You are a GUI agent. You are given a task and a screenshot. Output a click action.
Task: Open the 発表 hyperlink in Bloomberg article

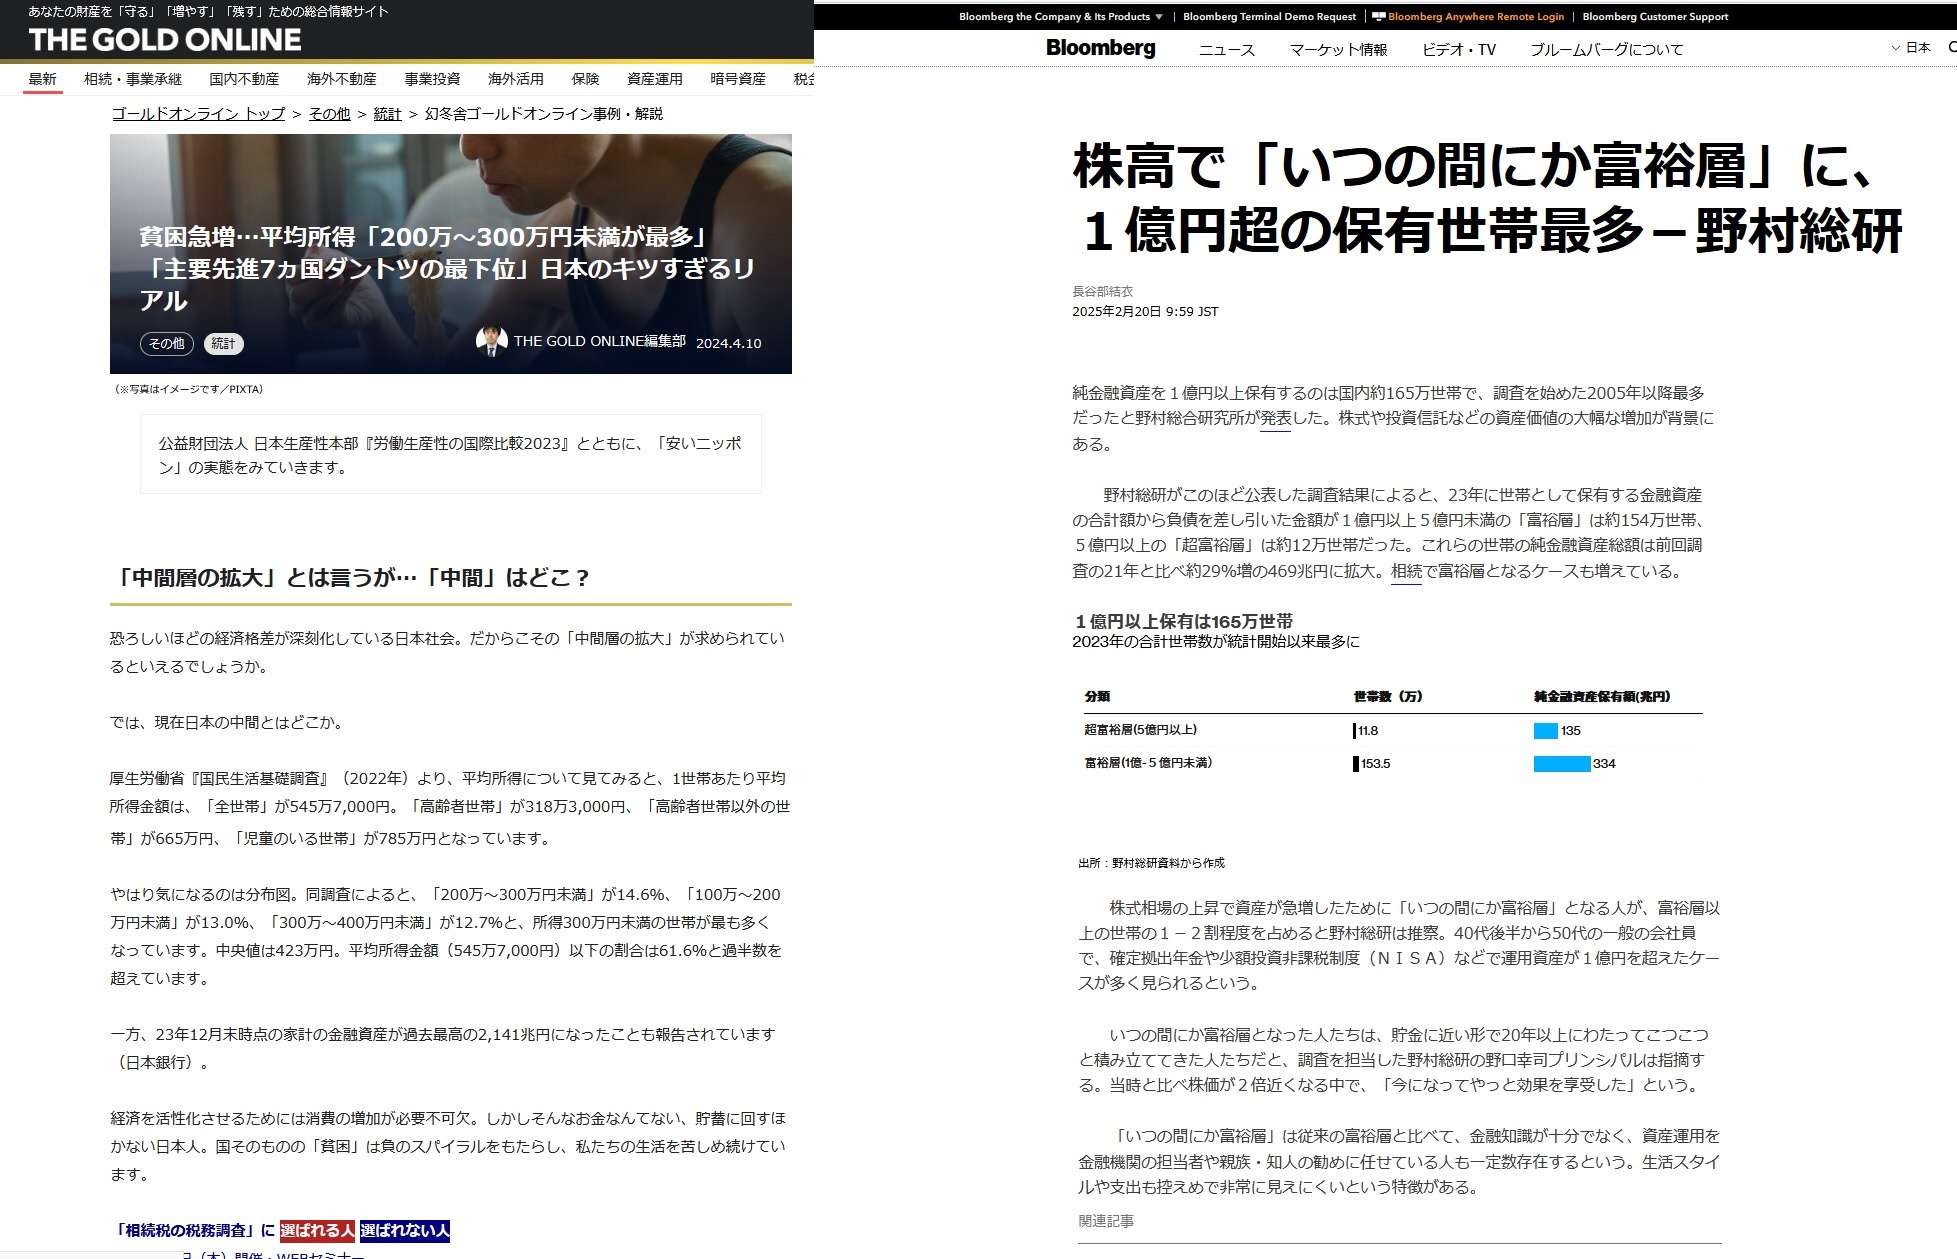[1275, 419]
